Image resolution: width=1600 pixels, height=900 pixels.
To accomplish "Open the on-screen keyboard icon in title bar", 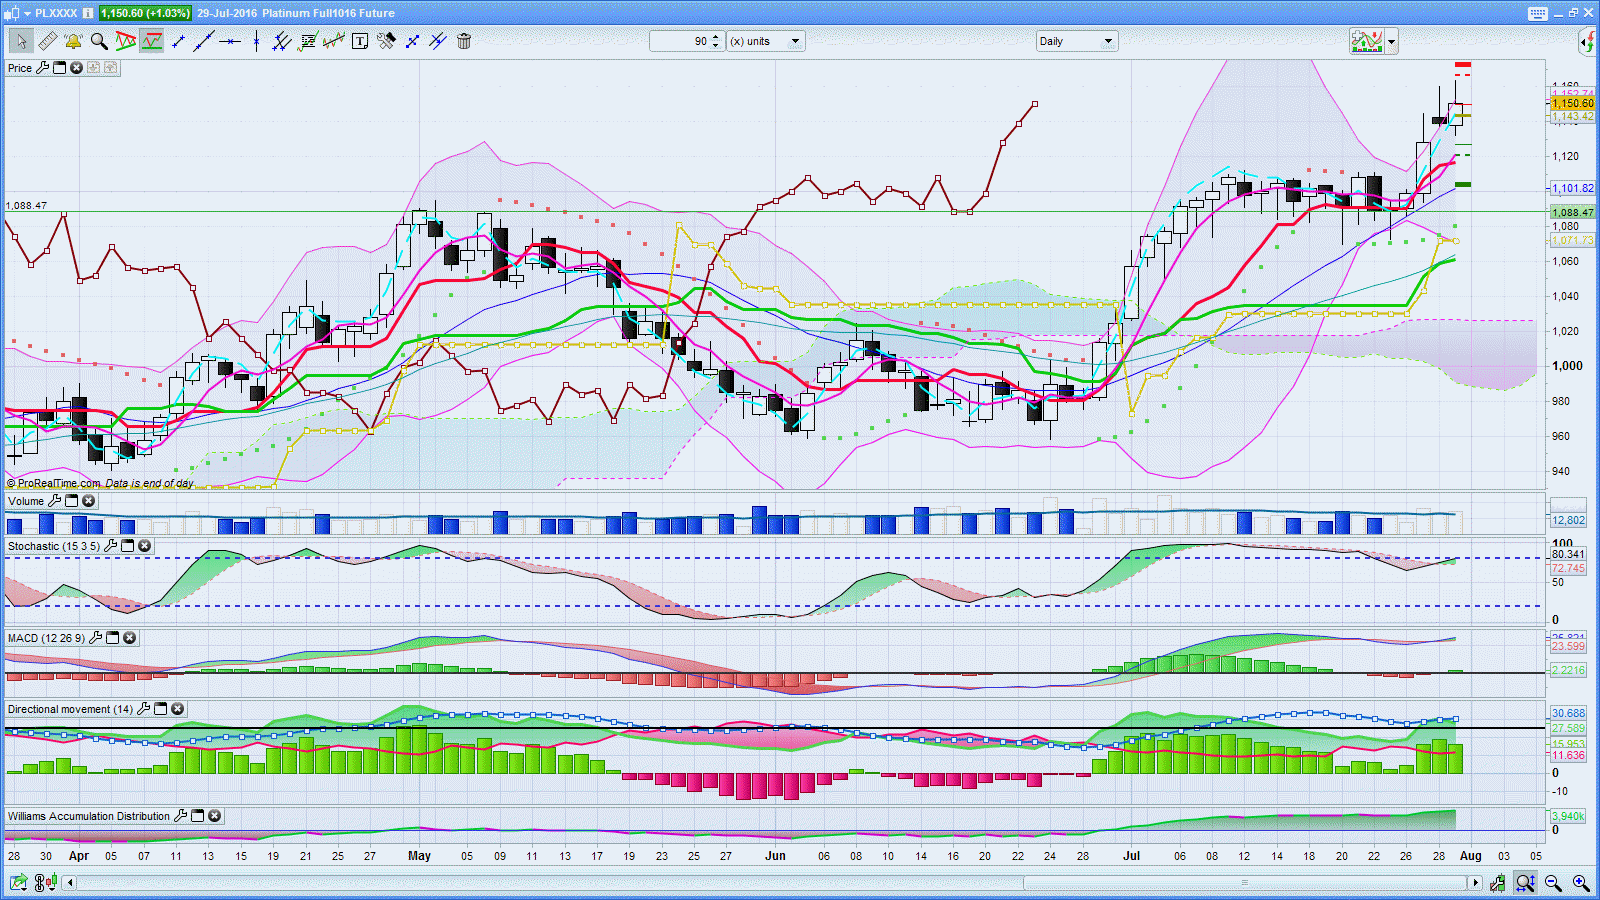I will (1538, 13).
